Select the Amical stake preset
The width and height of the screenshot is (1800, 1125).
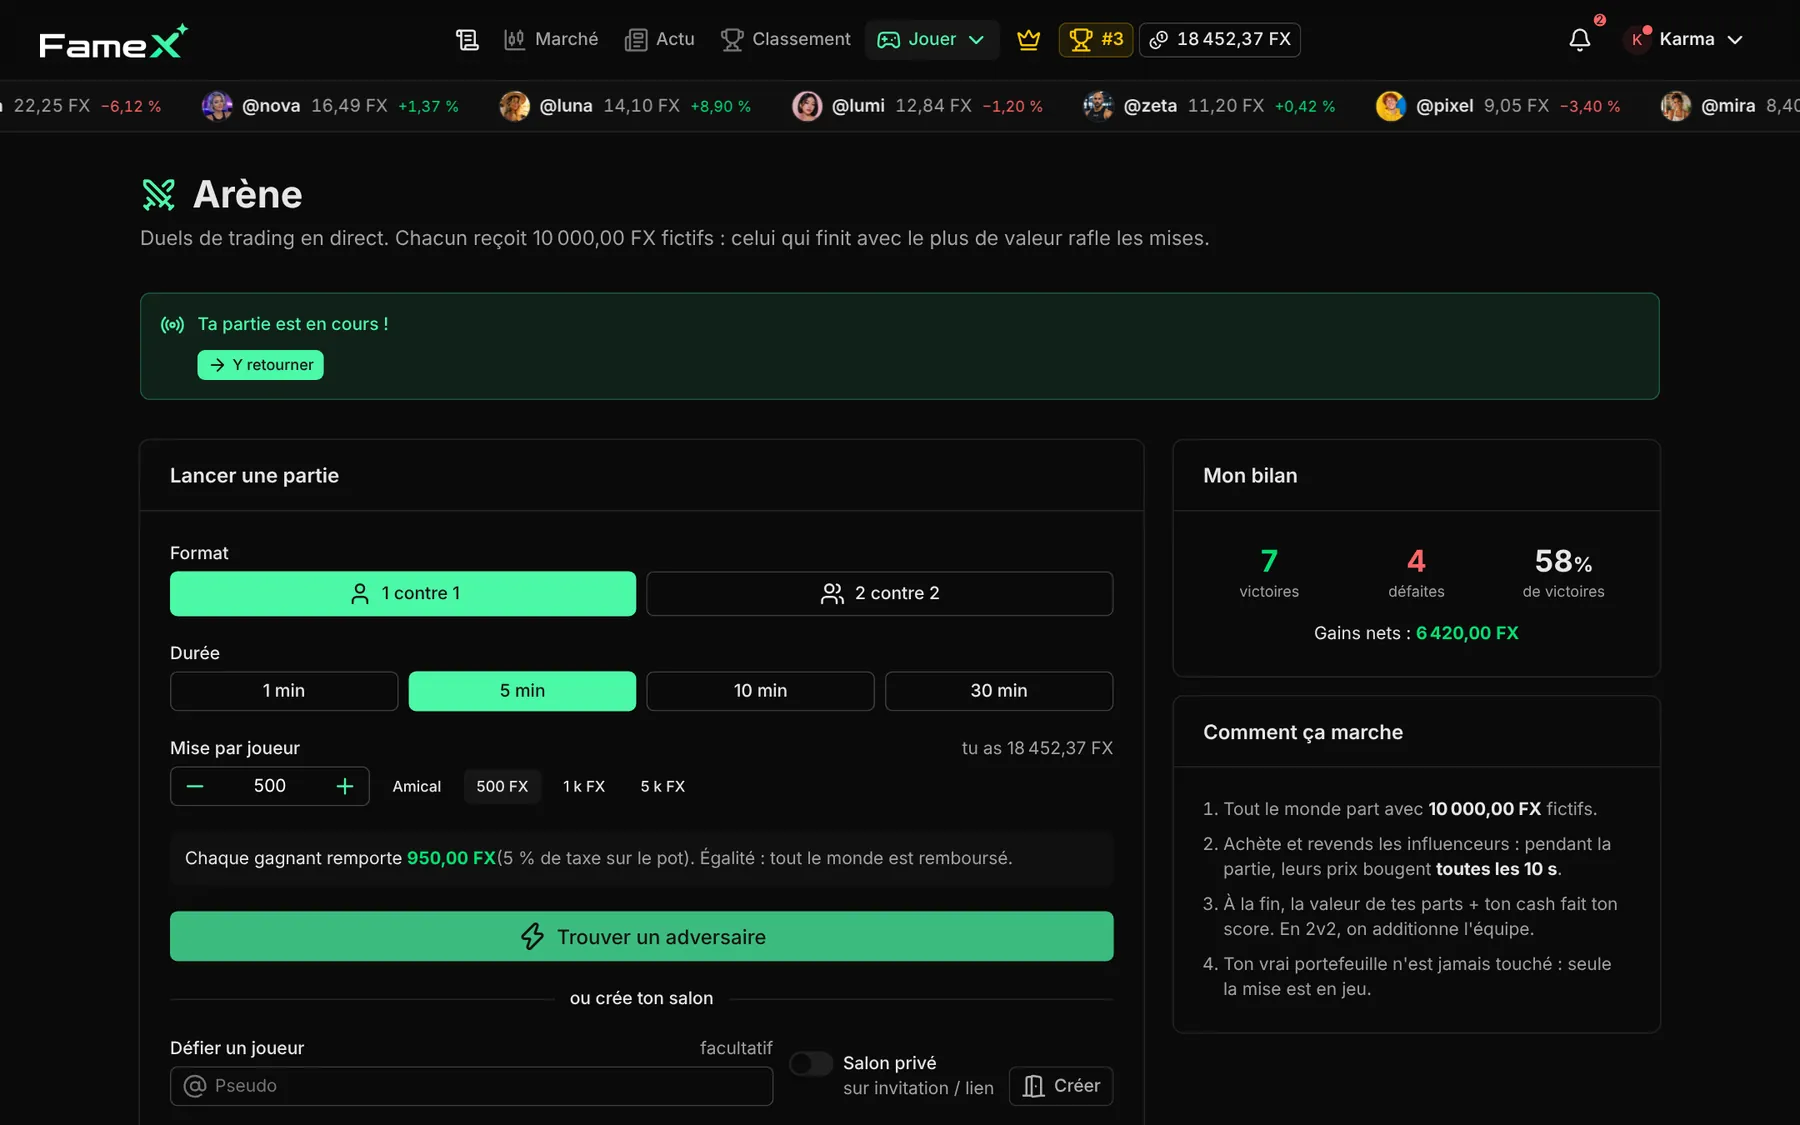click(417, 787)
